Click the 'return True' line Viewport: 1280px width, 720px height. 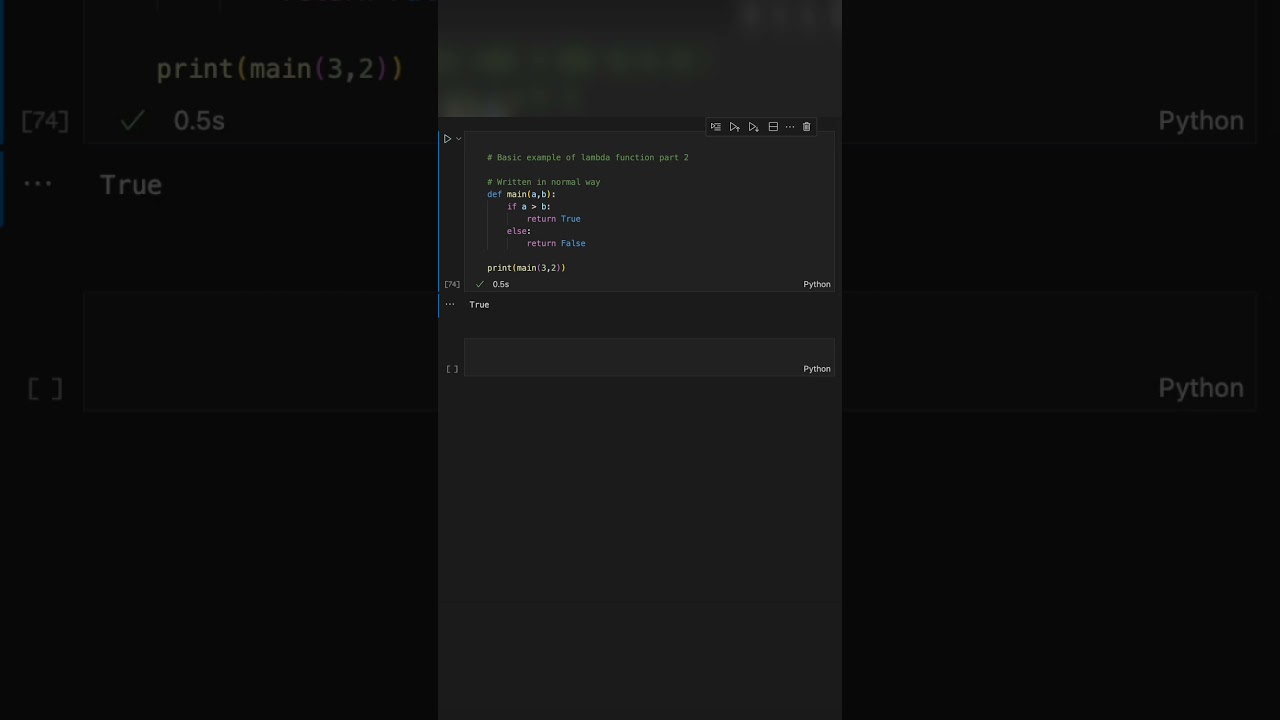[554, 218]
